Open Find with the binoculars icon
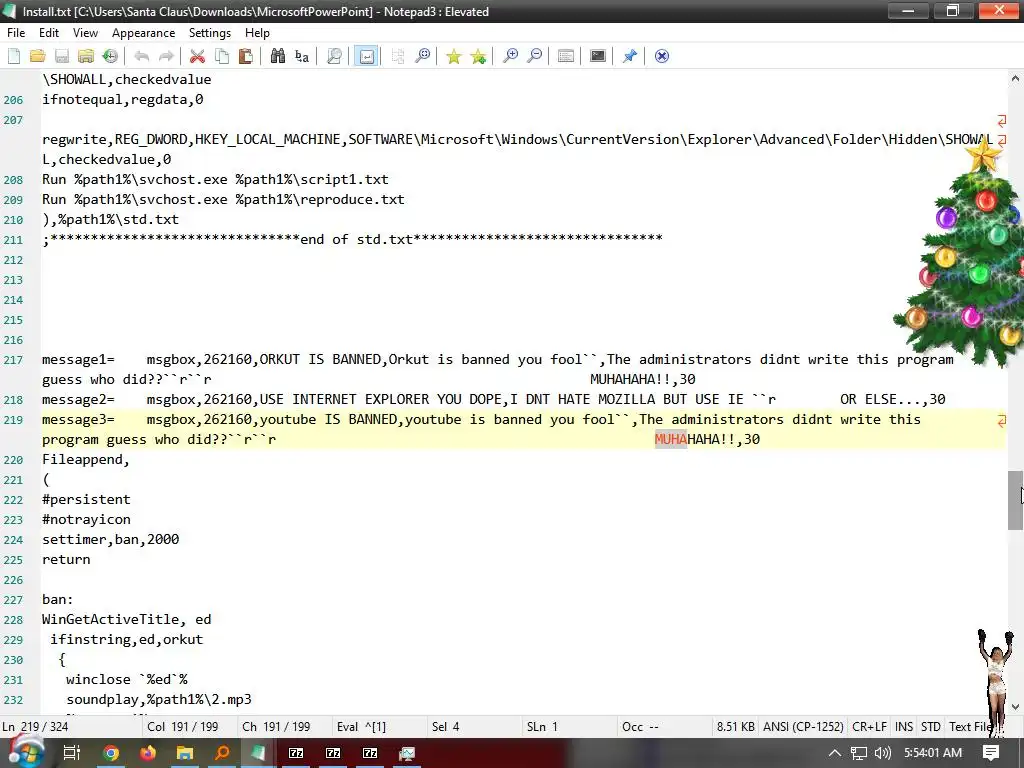 coord(278,56)
